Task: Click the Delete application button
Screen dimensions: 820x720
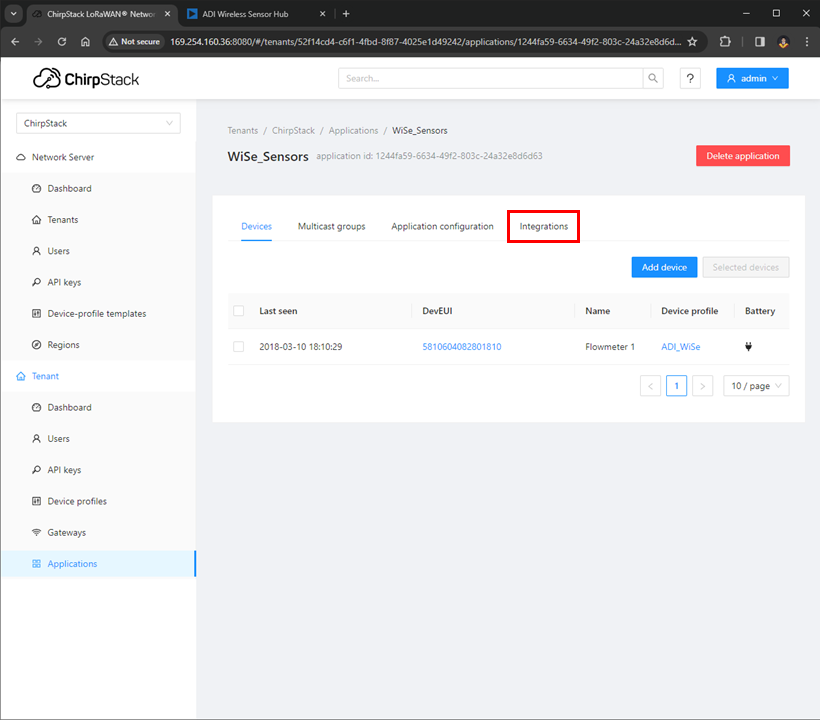Action: tap(742, 156)
